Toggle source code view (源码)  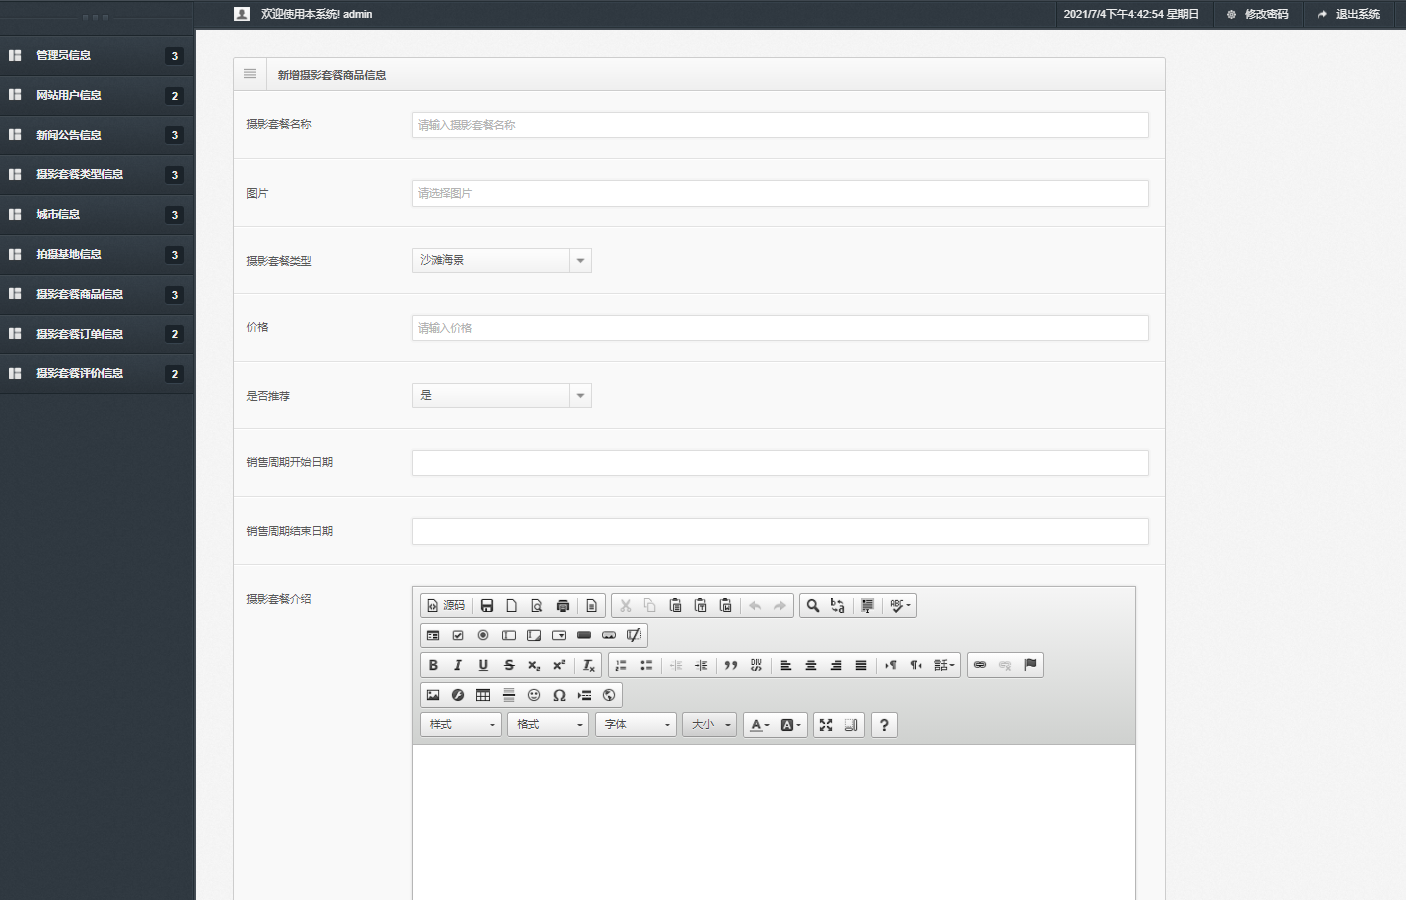click(x=446, y=605)
